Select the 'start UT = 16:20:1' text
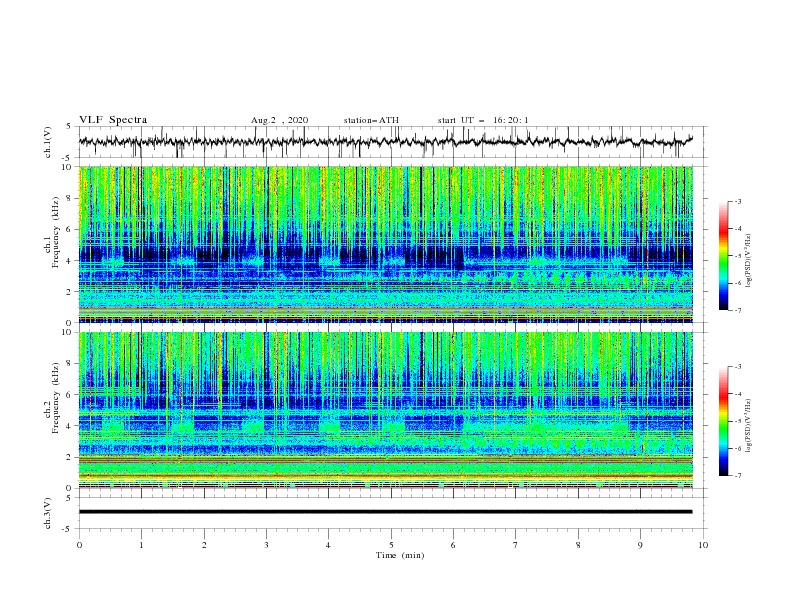 tap(483, 120)
